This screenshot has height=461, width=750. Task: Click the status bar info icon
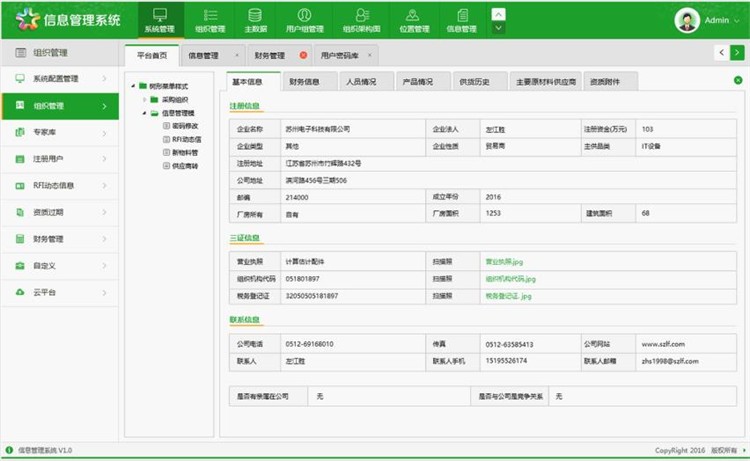click(x=9, y=450)
